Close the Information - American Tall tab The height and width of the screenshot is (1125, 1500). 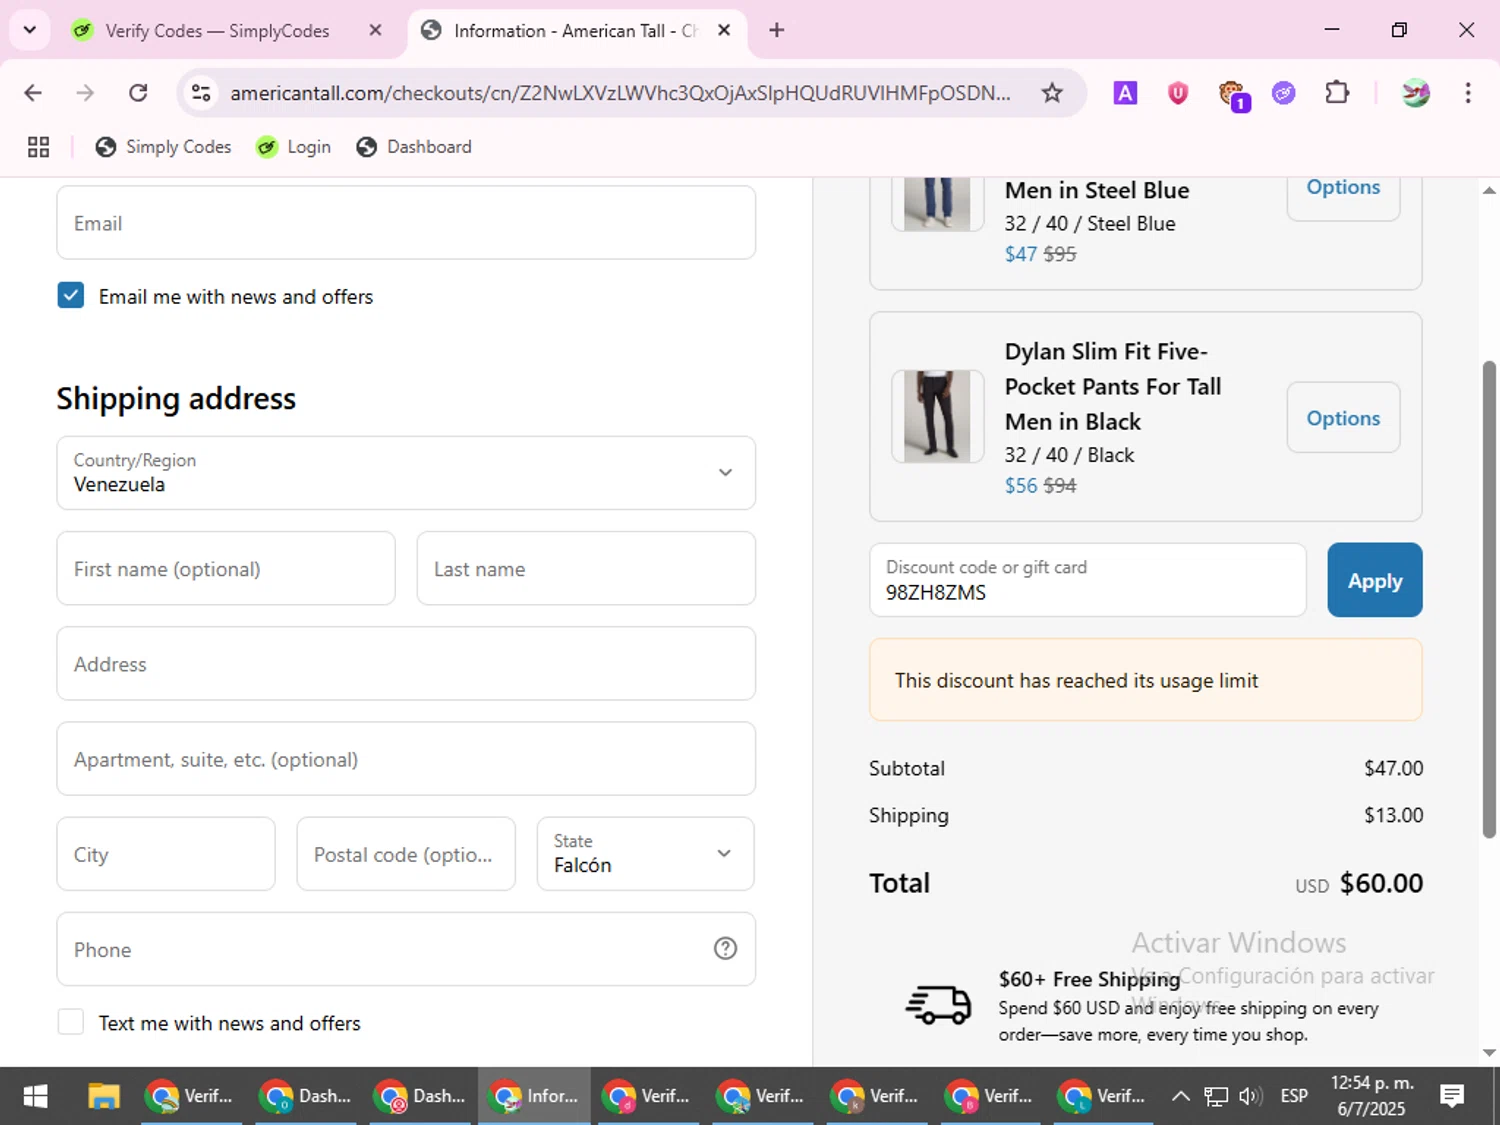[x=724, y=30]
